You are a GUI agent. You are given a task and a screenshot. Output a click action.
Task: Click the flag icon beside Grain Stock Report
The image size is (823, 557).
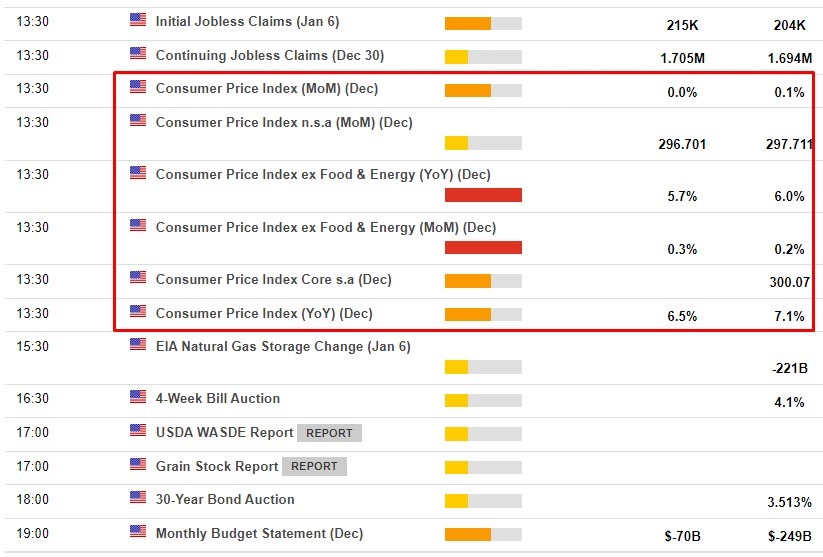tap(138, 465)
